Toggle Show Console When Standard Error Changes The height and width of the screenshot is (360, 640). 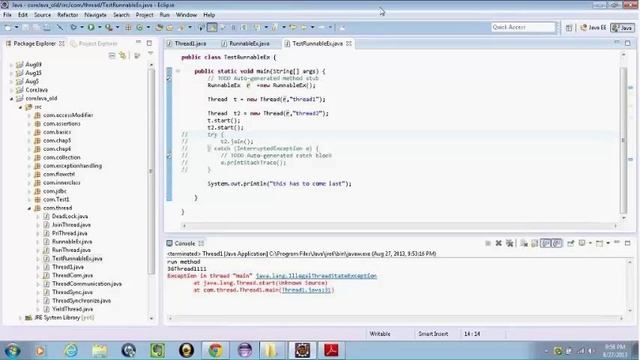click(x=557, y=243)
